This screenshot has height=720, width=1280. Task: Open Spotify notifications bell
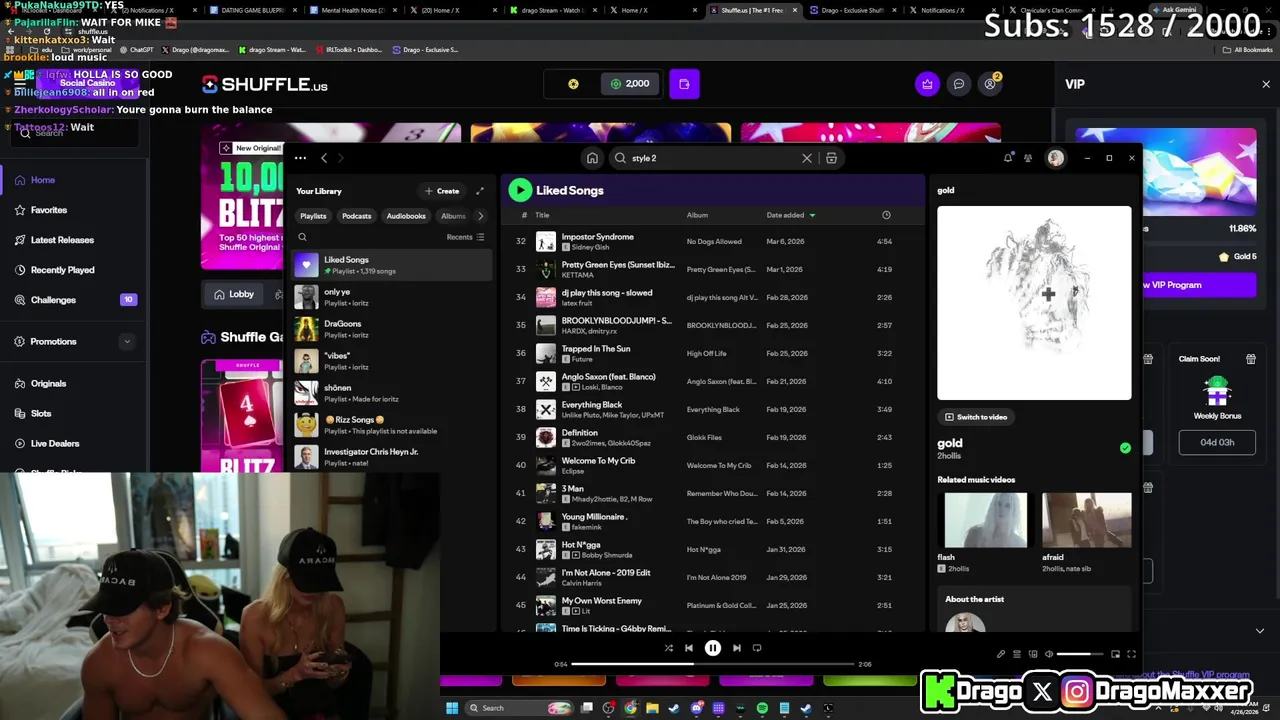point(1008,158)
